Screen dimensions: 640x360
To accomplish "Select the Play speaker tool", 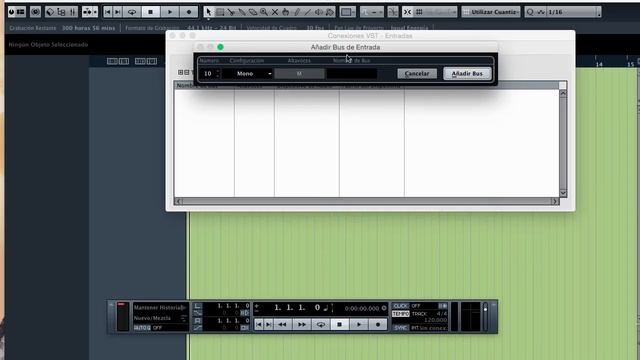I will click(319, 12).
